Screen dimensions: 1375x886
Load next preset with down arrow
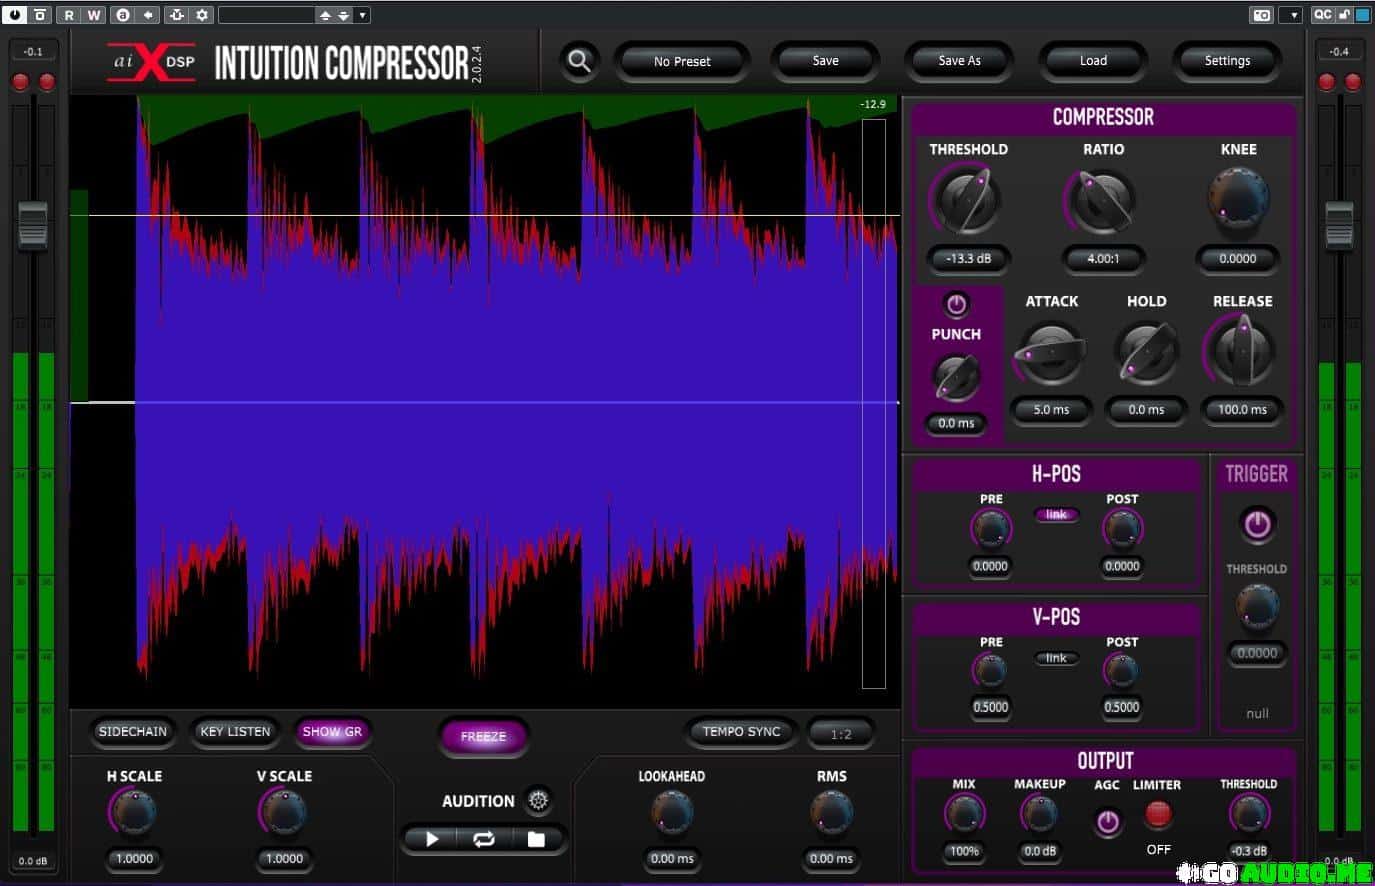click(343, 16)
